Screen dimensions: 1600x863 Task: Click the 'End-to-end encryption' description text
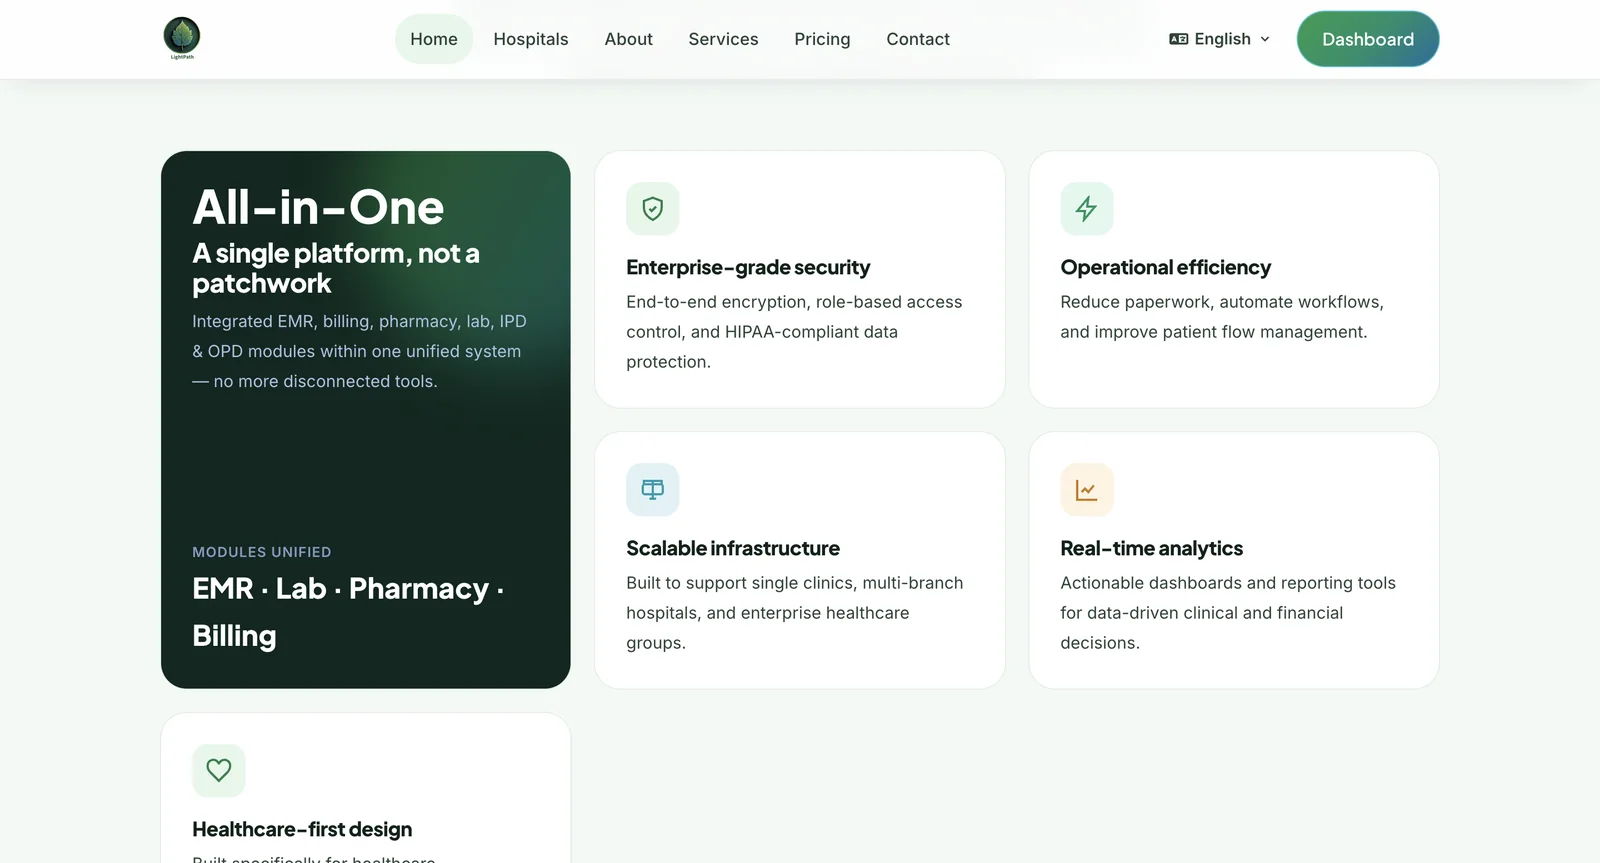click(795, 332)
